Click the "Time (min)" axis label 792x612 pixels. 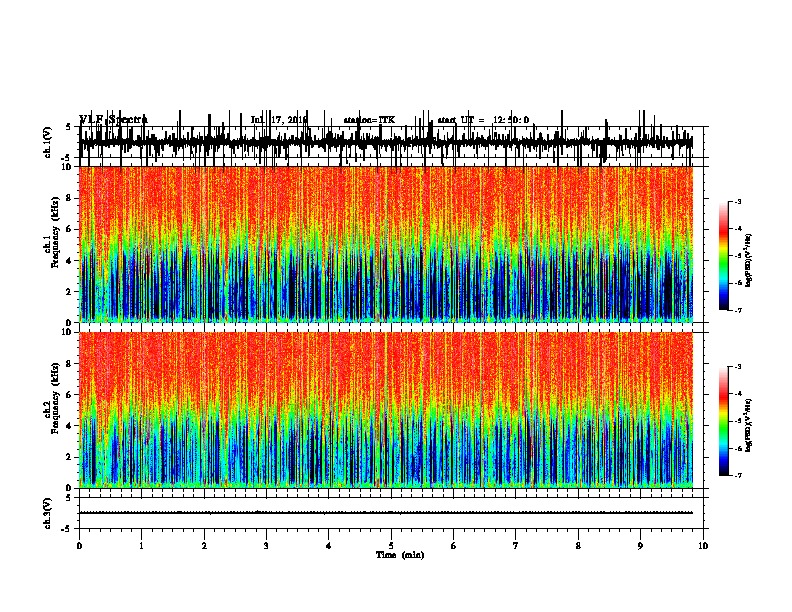point(400,555)
